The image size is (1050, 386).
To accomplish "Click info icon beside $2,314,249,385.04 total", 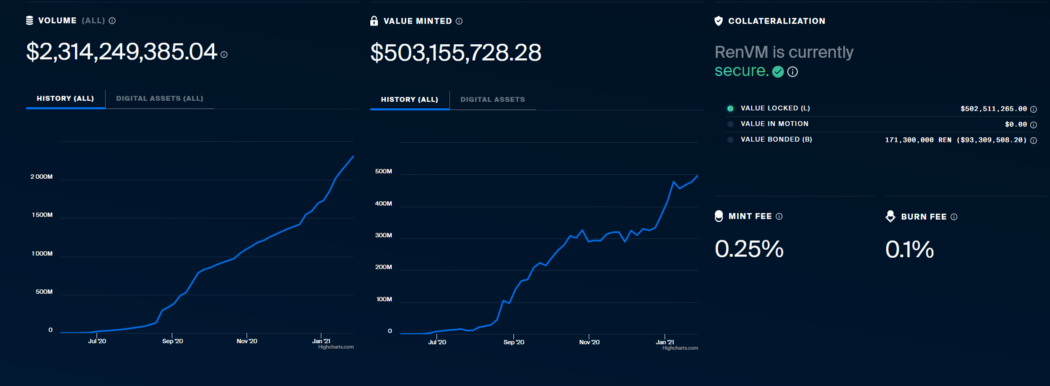I will tap(224, 54).
